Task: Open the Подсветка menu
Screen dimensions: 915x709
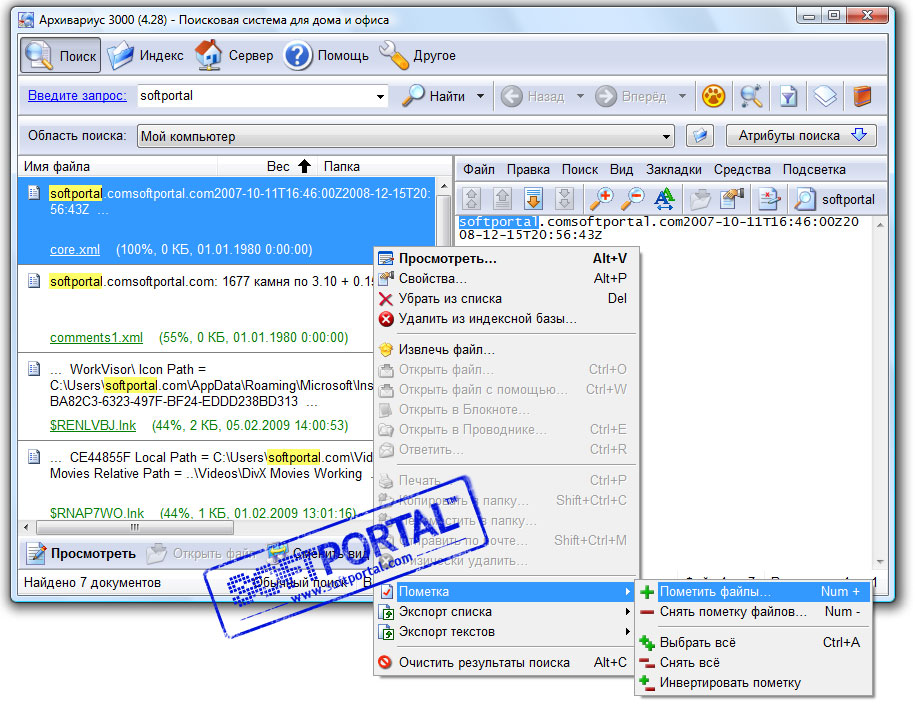Action: tap(814, 170)
